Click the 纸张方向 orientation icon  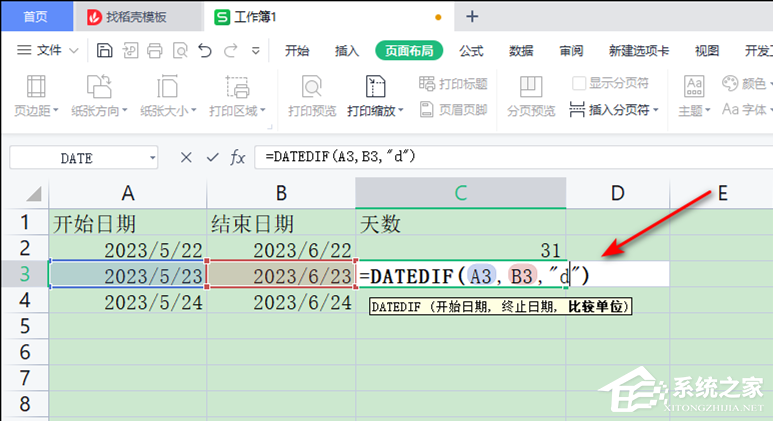click(99, 87)
